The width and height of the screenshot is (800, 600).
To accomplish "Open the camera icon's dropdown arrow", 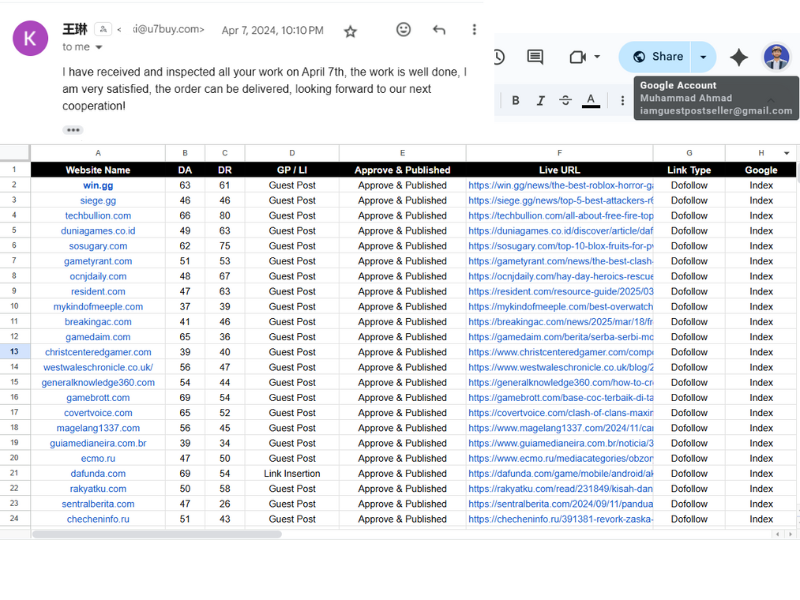I will tap(597, 57).
